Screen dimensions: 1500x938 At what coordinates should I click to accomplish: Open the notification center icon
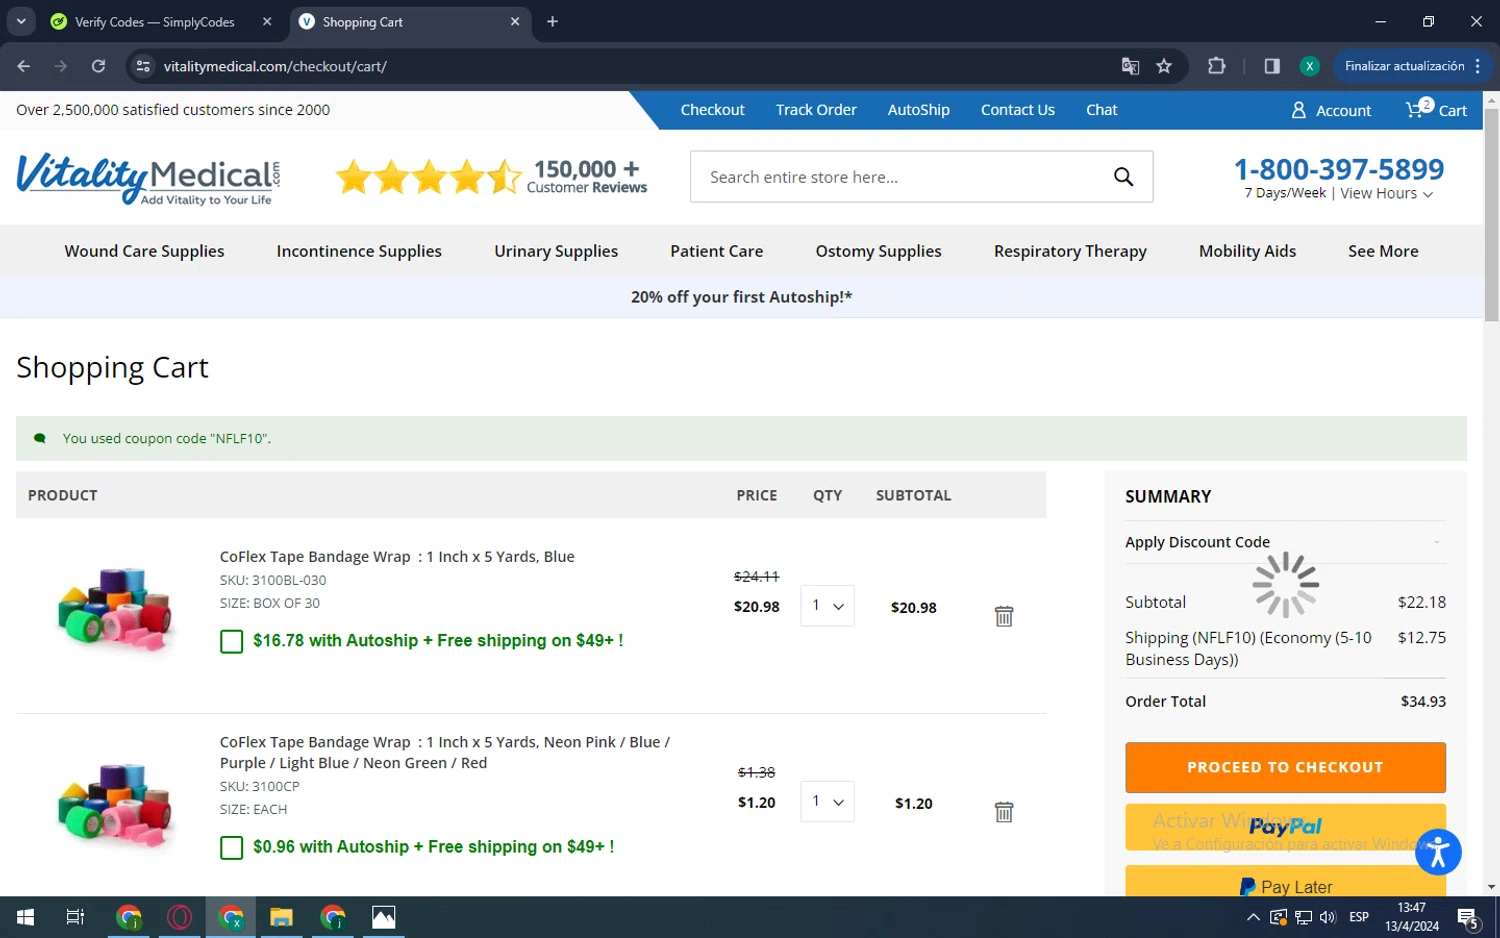click(1468, 918)
